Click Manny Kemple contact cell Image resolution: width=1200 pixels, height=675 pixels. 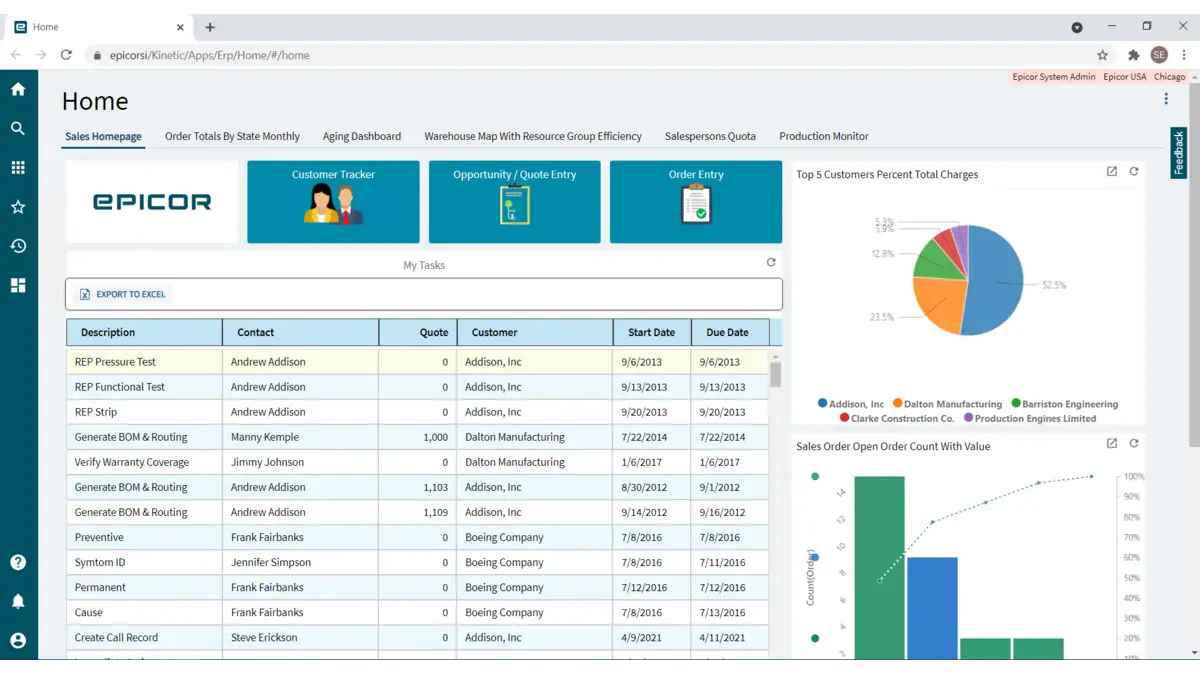(301, 437)
